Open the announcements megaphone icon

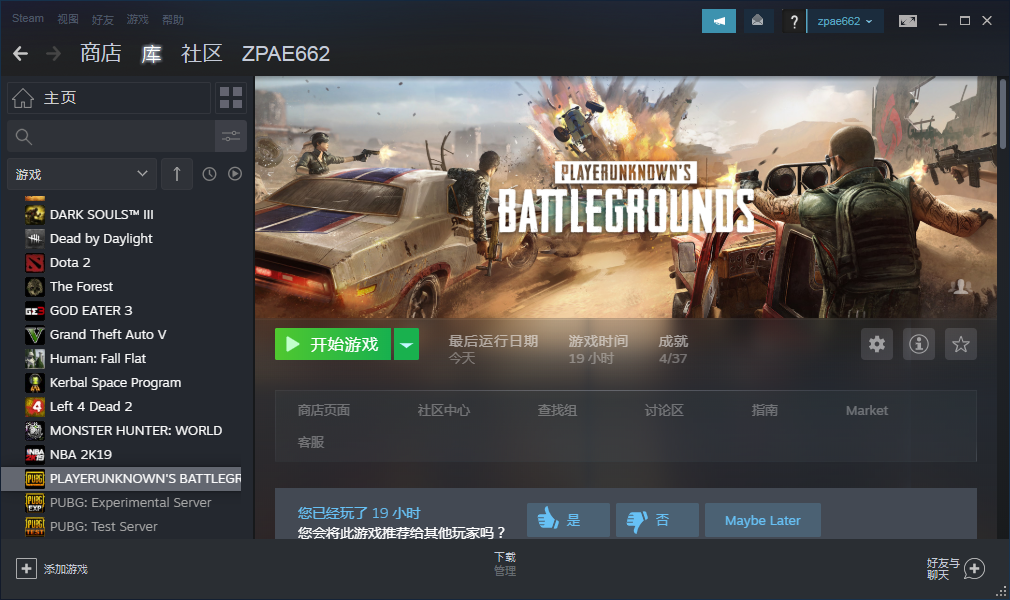(x=719, y=21)
